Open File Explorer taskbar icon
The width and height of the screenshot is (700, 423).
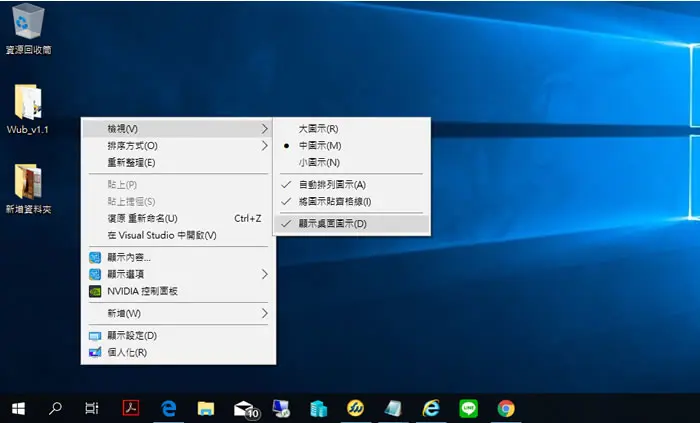tap(206, 408)
